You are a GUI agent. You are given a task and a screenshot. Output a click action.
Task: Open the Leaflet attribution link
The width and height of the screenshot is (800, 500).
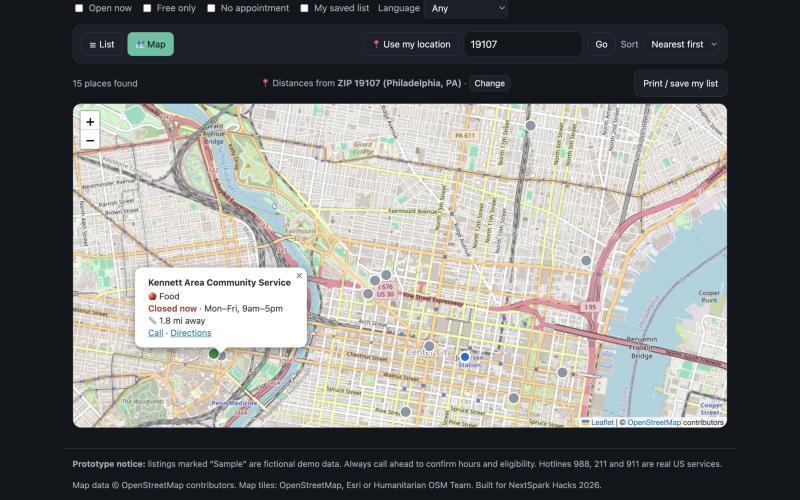click(598, 422)
